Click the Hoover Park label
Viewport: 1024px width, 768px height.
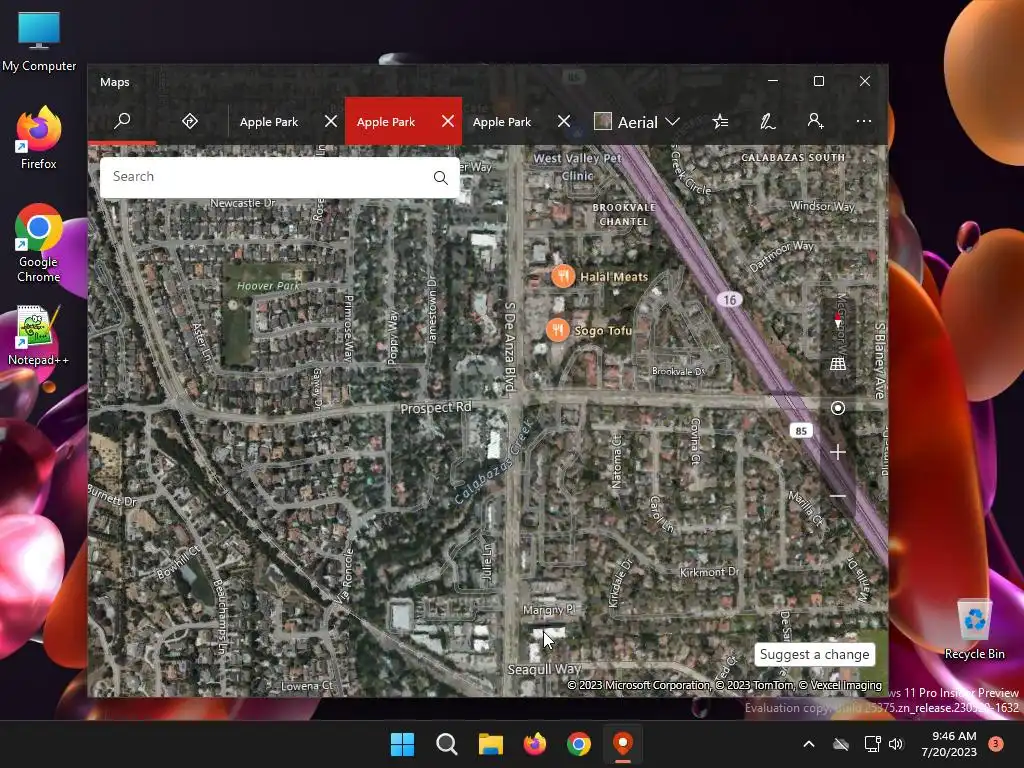268,286
